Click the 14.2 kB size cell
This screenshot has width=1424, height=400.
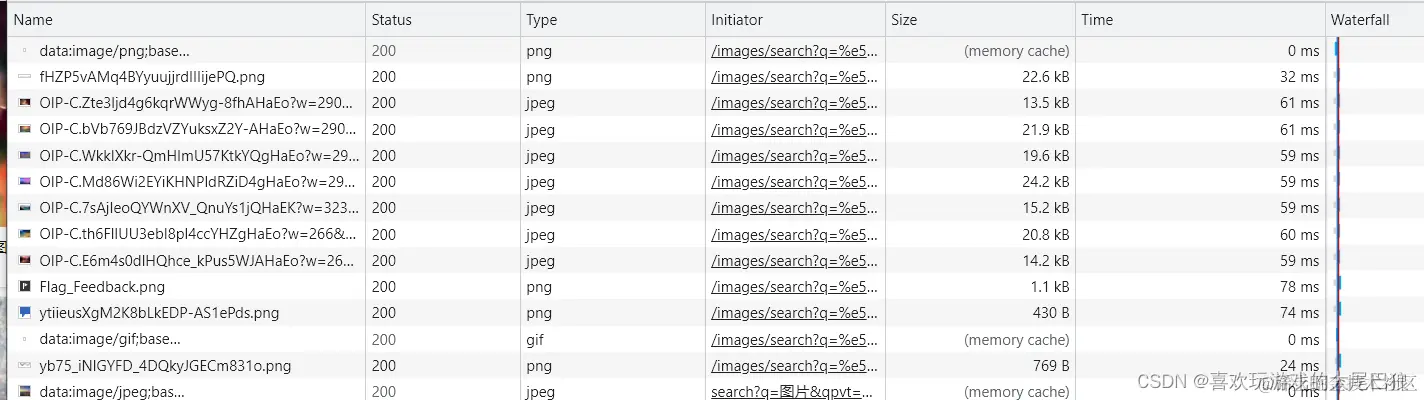point(1046,261)
